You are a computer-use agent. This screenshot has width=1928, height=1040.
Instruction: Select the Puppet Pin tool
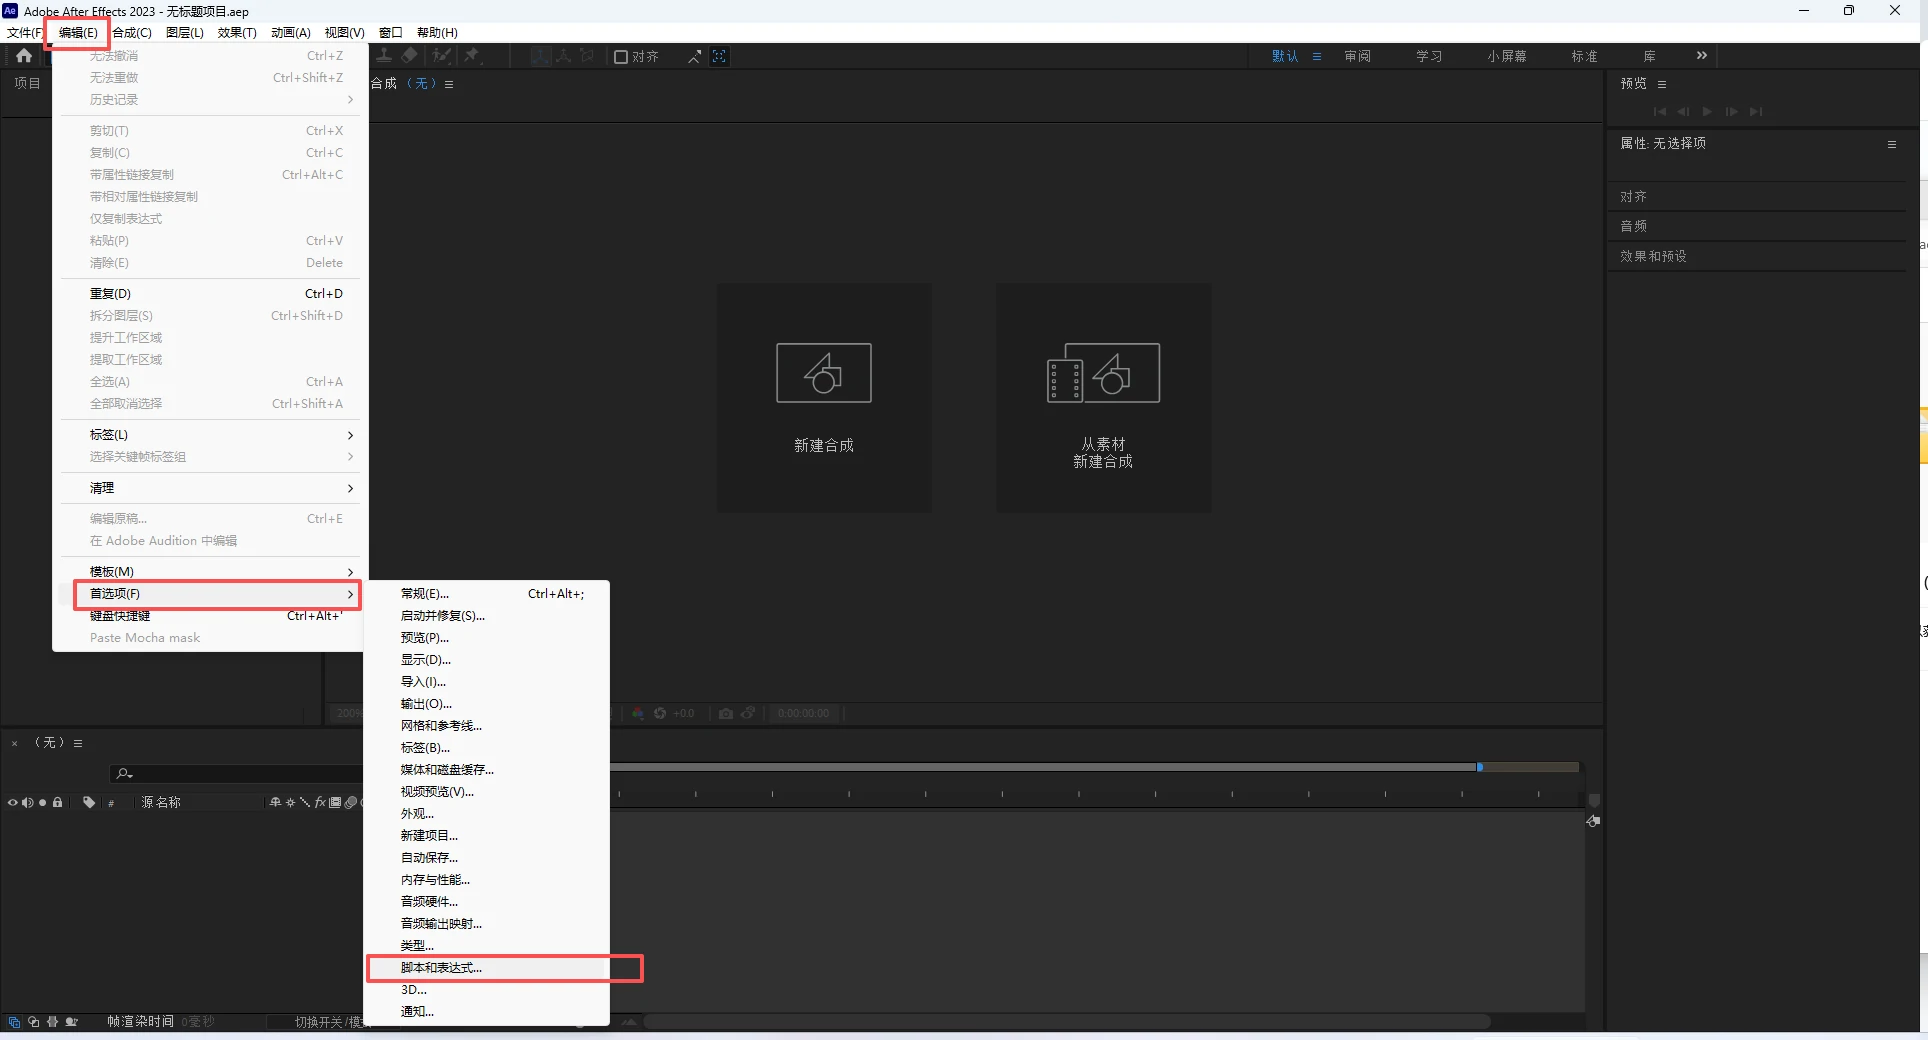(473, 57)
